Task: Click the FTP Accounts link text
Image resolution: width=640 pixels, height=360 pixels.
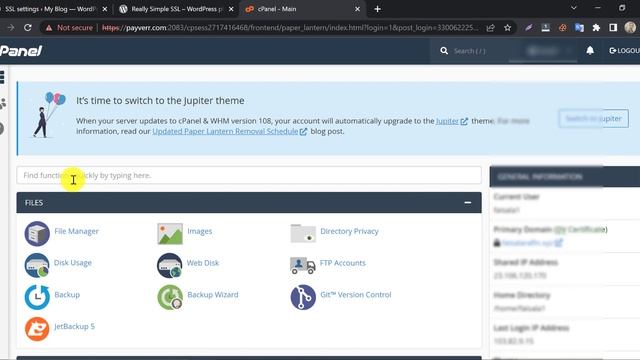Action: (x=342, y=263)
